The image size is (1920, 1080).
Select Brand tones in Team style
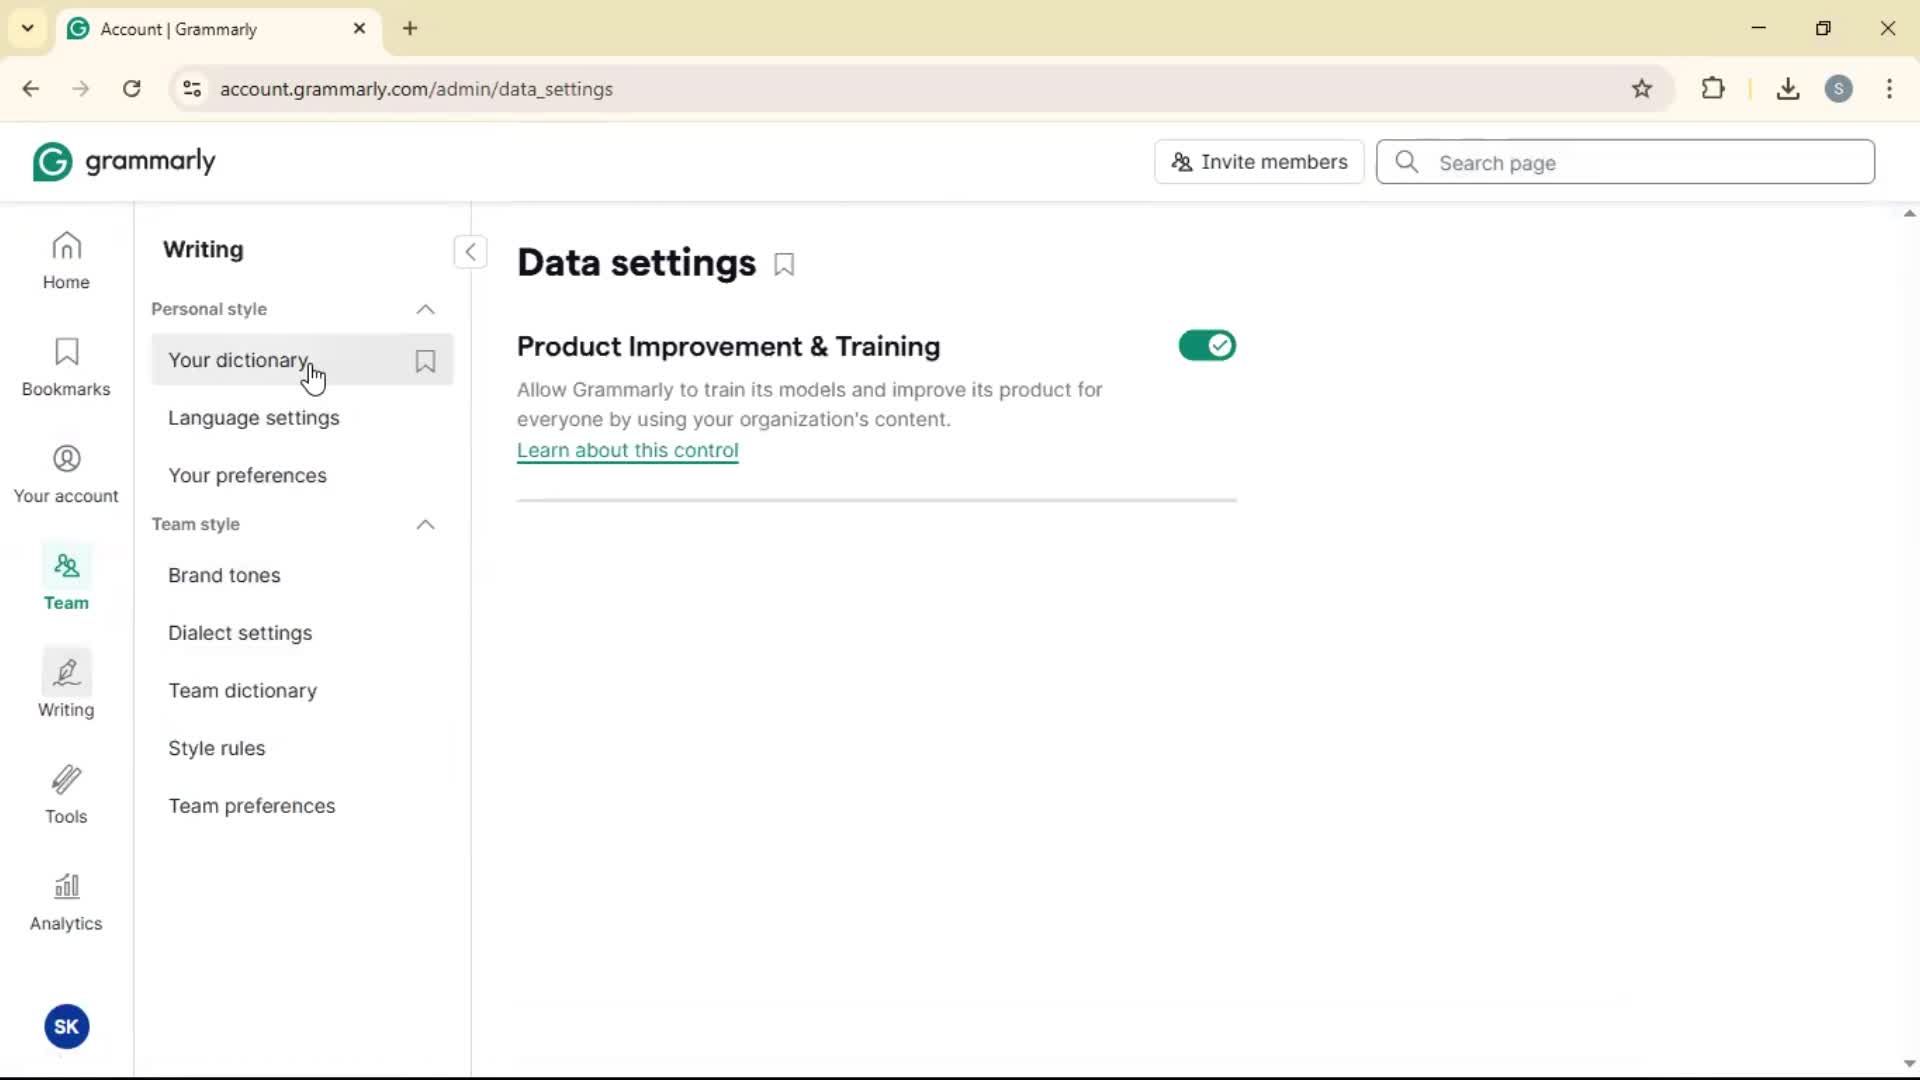224,576
